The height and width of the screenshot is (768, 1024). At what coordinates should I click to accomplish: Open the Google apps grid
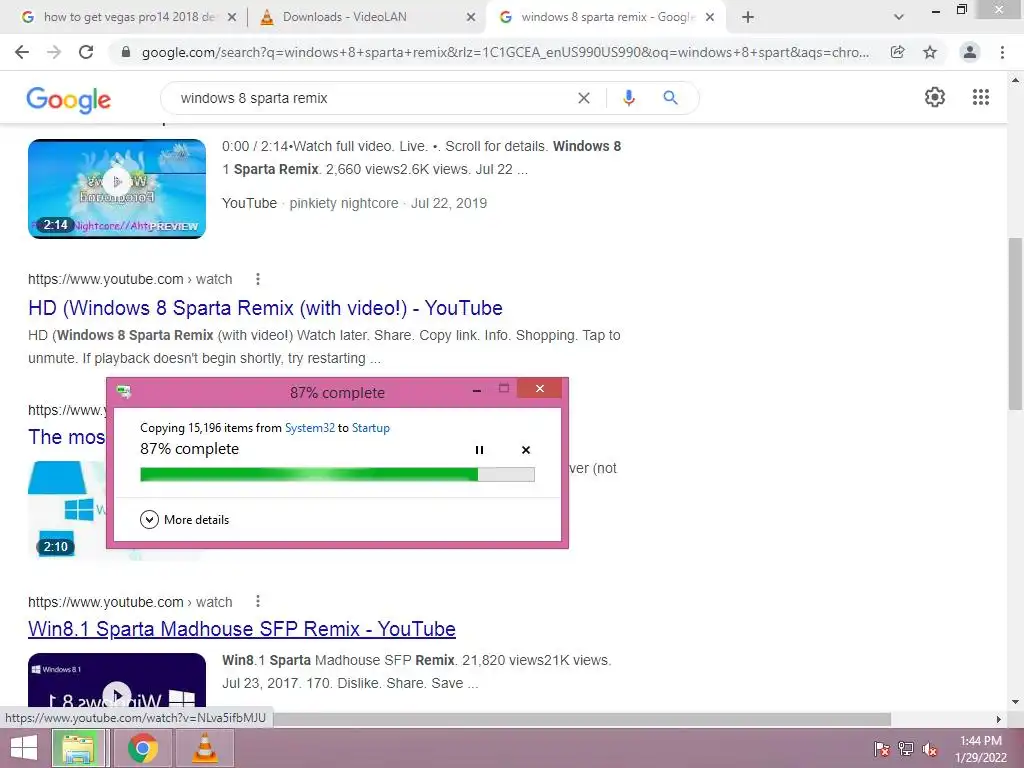pyautogui.click(x=981, y=97)
